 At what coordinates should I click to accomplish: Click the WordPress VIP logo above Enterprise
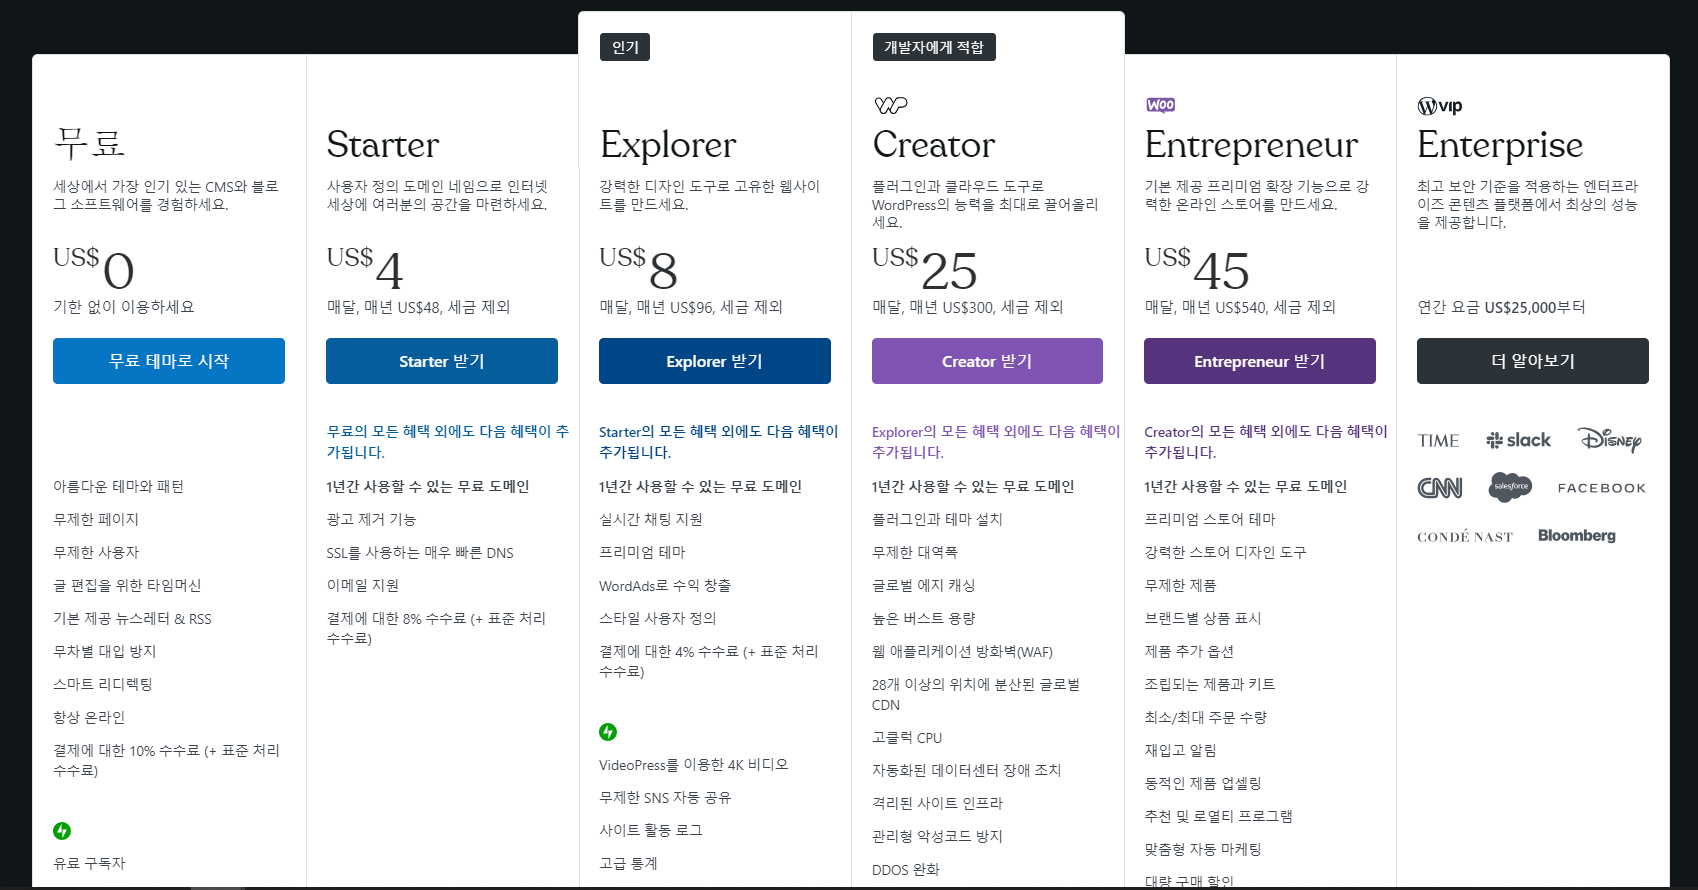1440,106
